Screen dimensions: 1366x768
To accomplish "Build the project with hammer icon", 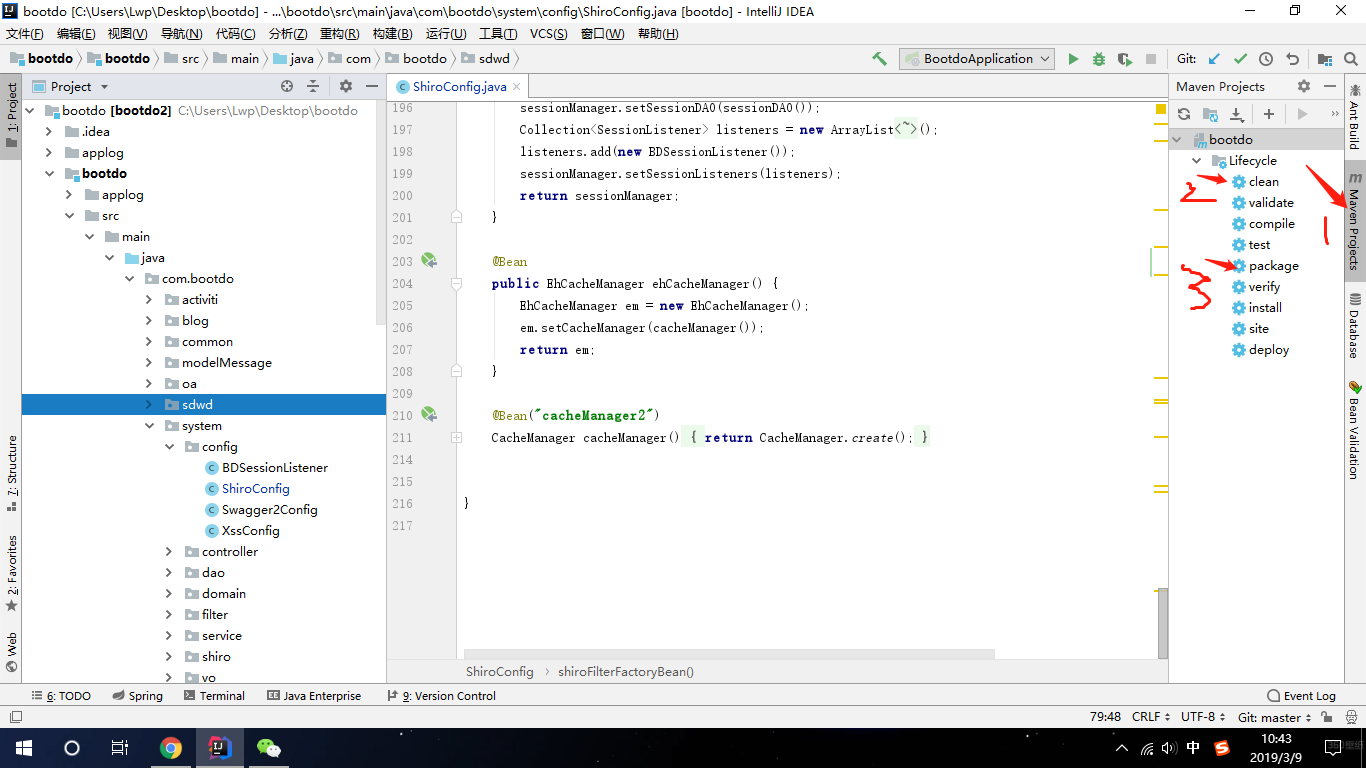I will [x=879, y=59].
